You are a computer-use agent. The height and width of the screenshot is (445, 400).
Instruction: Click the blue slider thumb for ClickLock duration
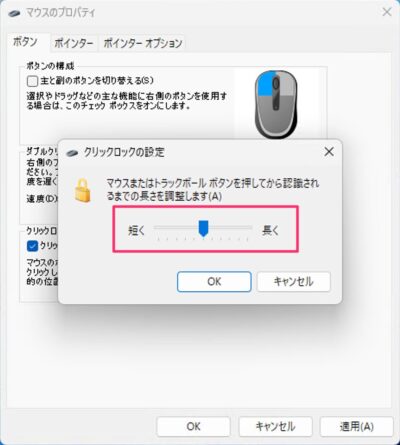(203, 228)
